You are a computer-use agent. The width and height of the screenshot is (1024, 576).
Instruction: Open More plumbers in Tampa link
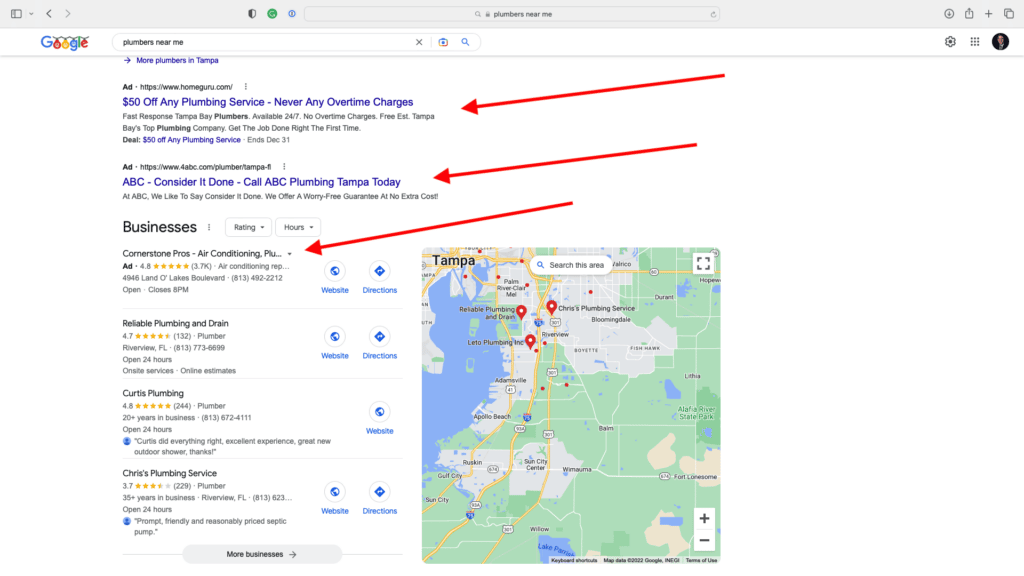click(x=177, y=60)
